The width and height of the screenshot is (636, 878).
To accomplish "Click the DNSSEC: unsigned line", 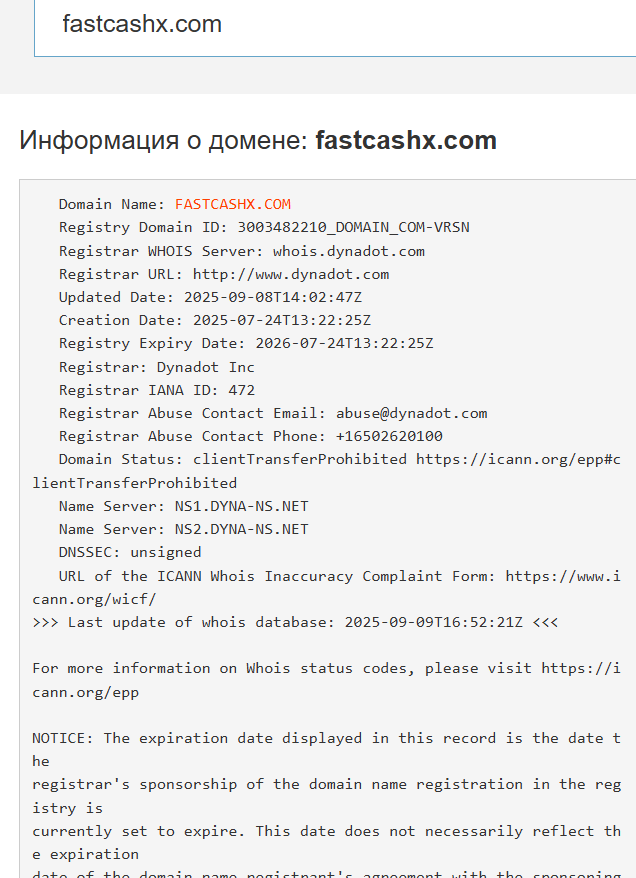I will (129, 552).
